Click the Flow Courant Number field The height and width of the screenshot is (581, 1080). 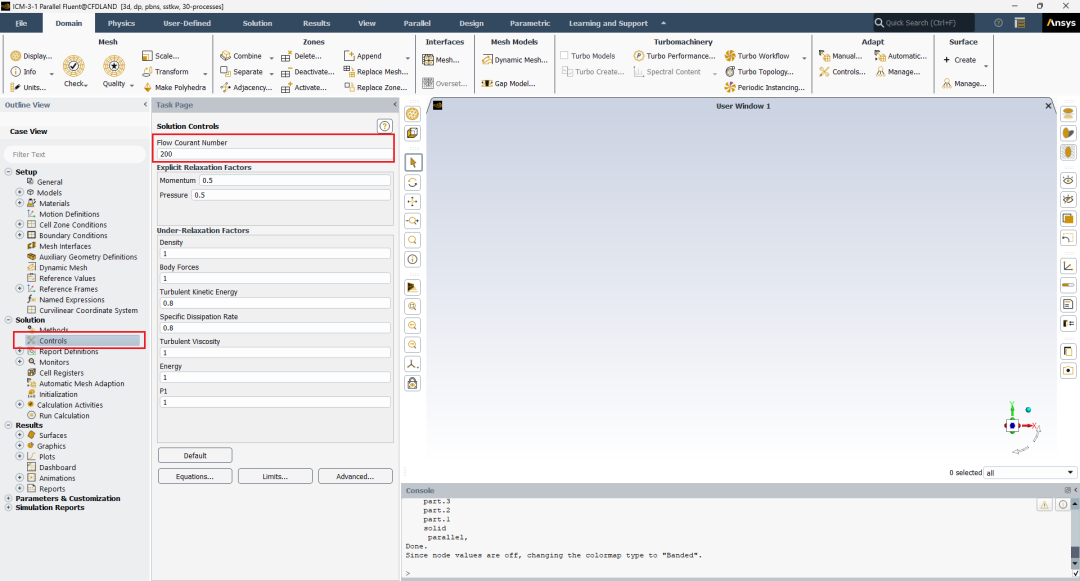click(274, 154)
